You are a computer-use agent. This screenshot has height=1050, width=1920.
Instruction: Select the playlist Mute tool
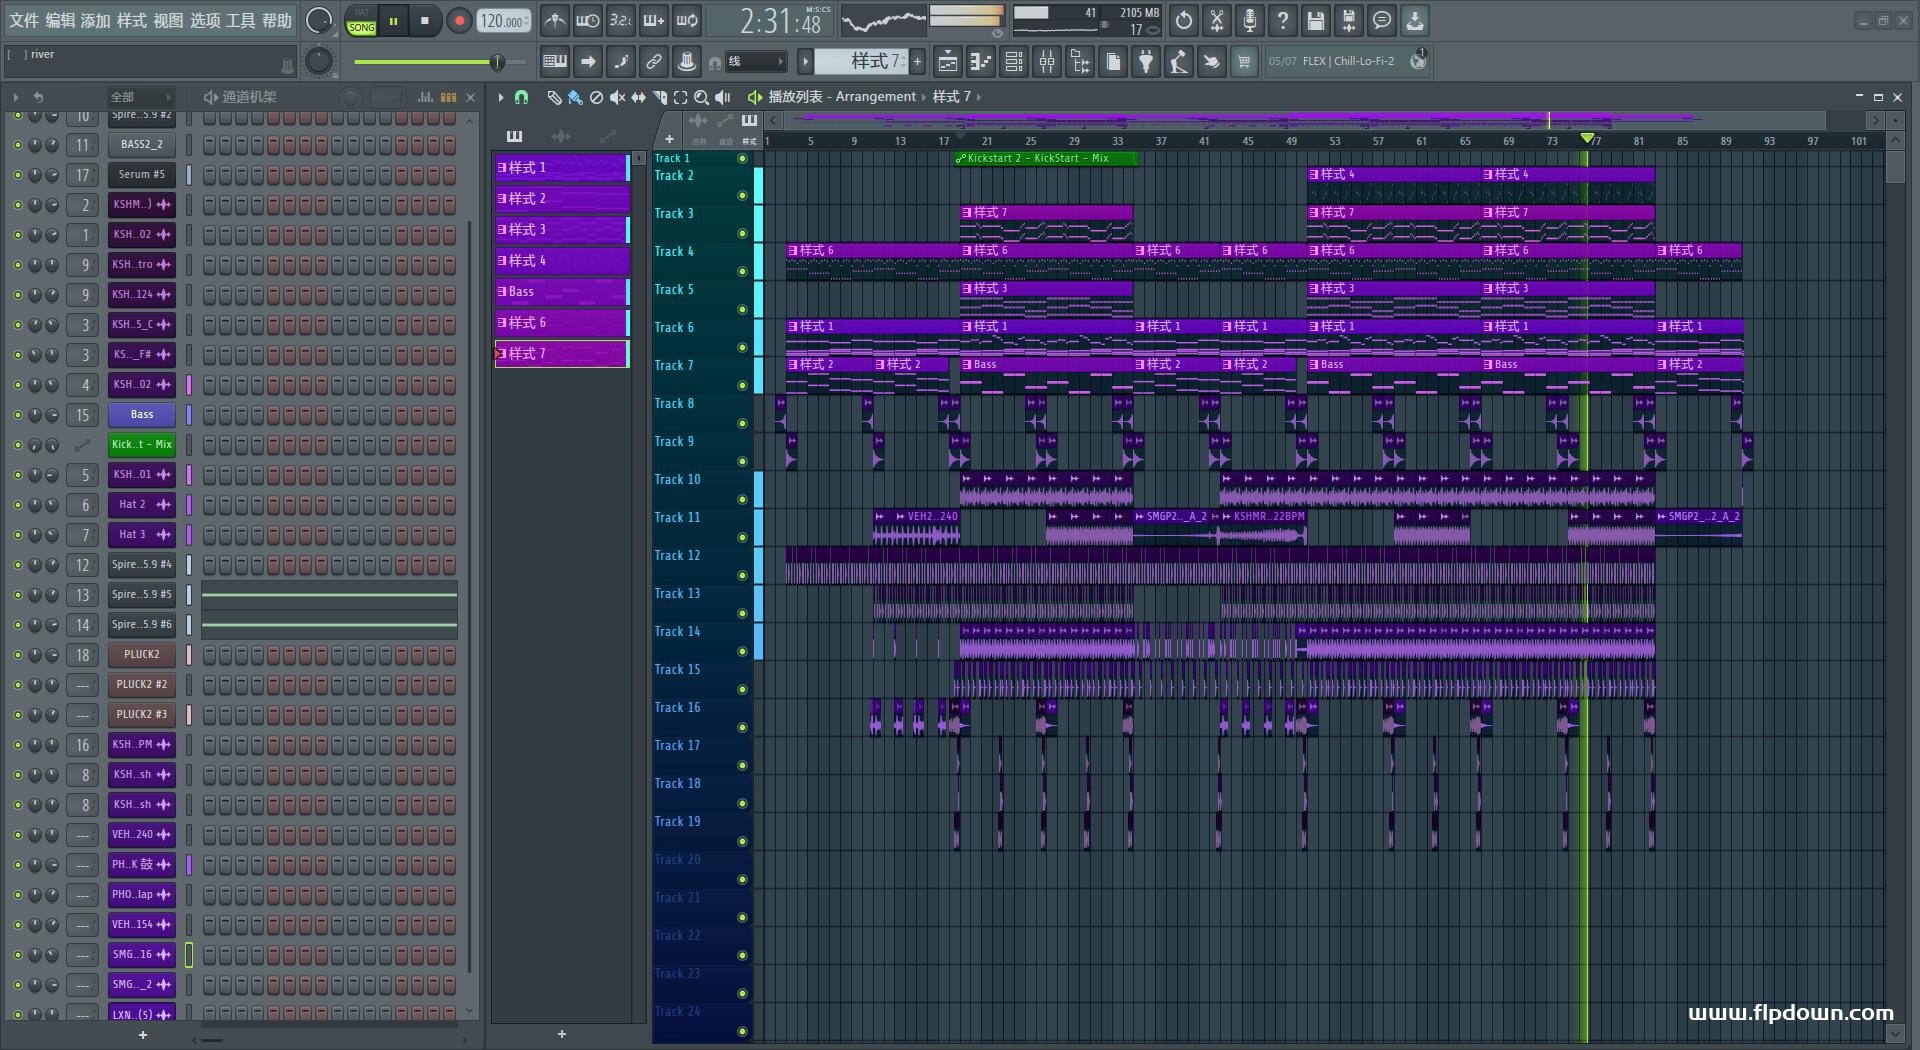pyautogui.click(x=617, y=97)
